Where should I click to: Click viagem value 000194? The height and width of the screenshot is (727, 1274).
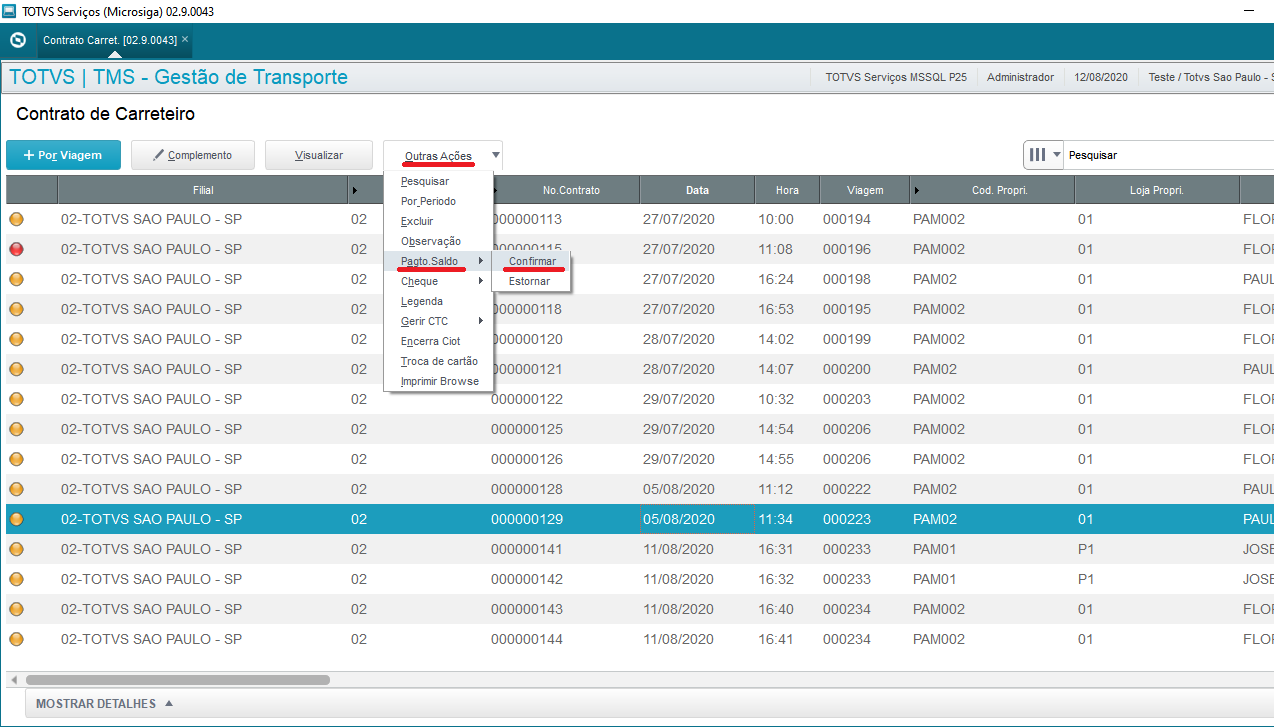847,219
